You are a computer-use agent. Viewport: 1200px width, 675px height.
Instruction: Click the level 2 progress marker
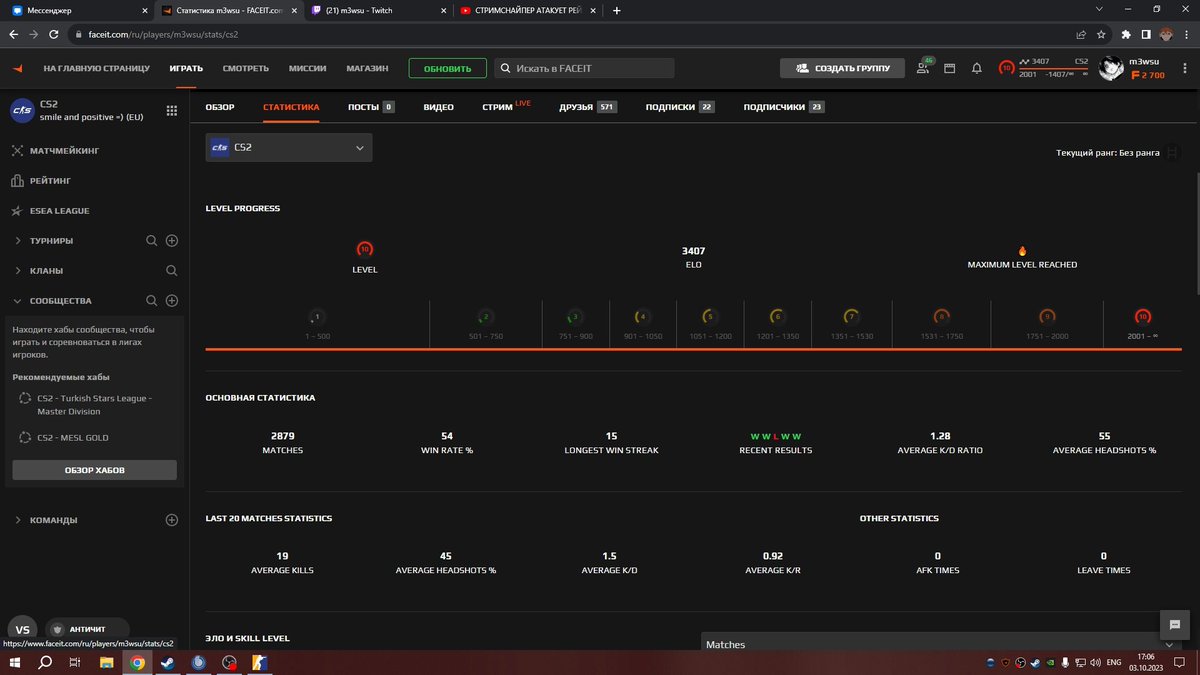coord(485,317)
